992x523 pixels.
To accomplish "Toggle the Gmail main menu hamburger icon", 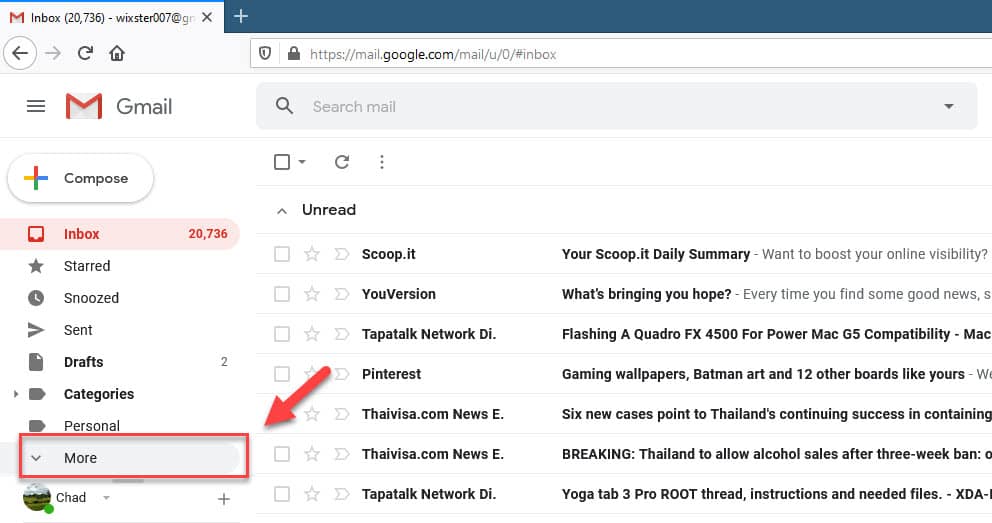I will pos(36,106).
